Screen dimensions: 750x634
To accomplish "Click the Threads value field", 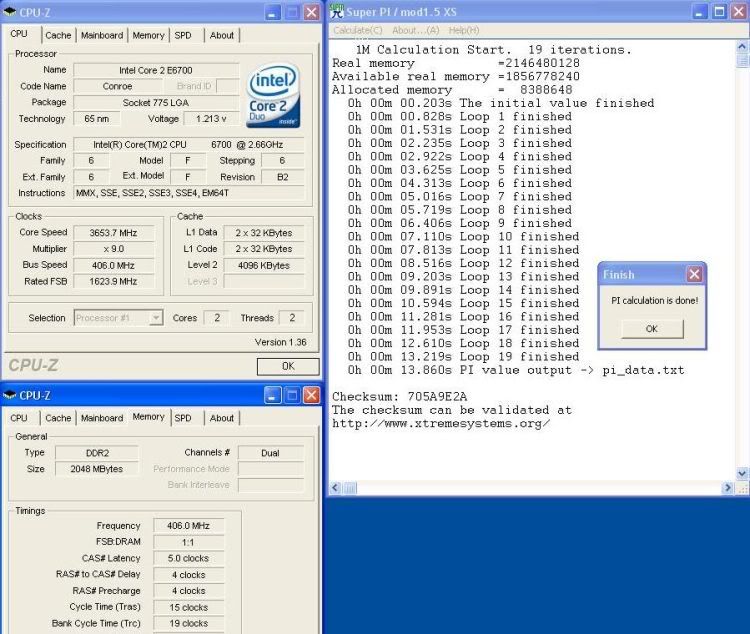I will coord(292,318).
